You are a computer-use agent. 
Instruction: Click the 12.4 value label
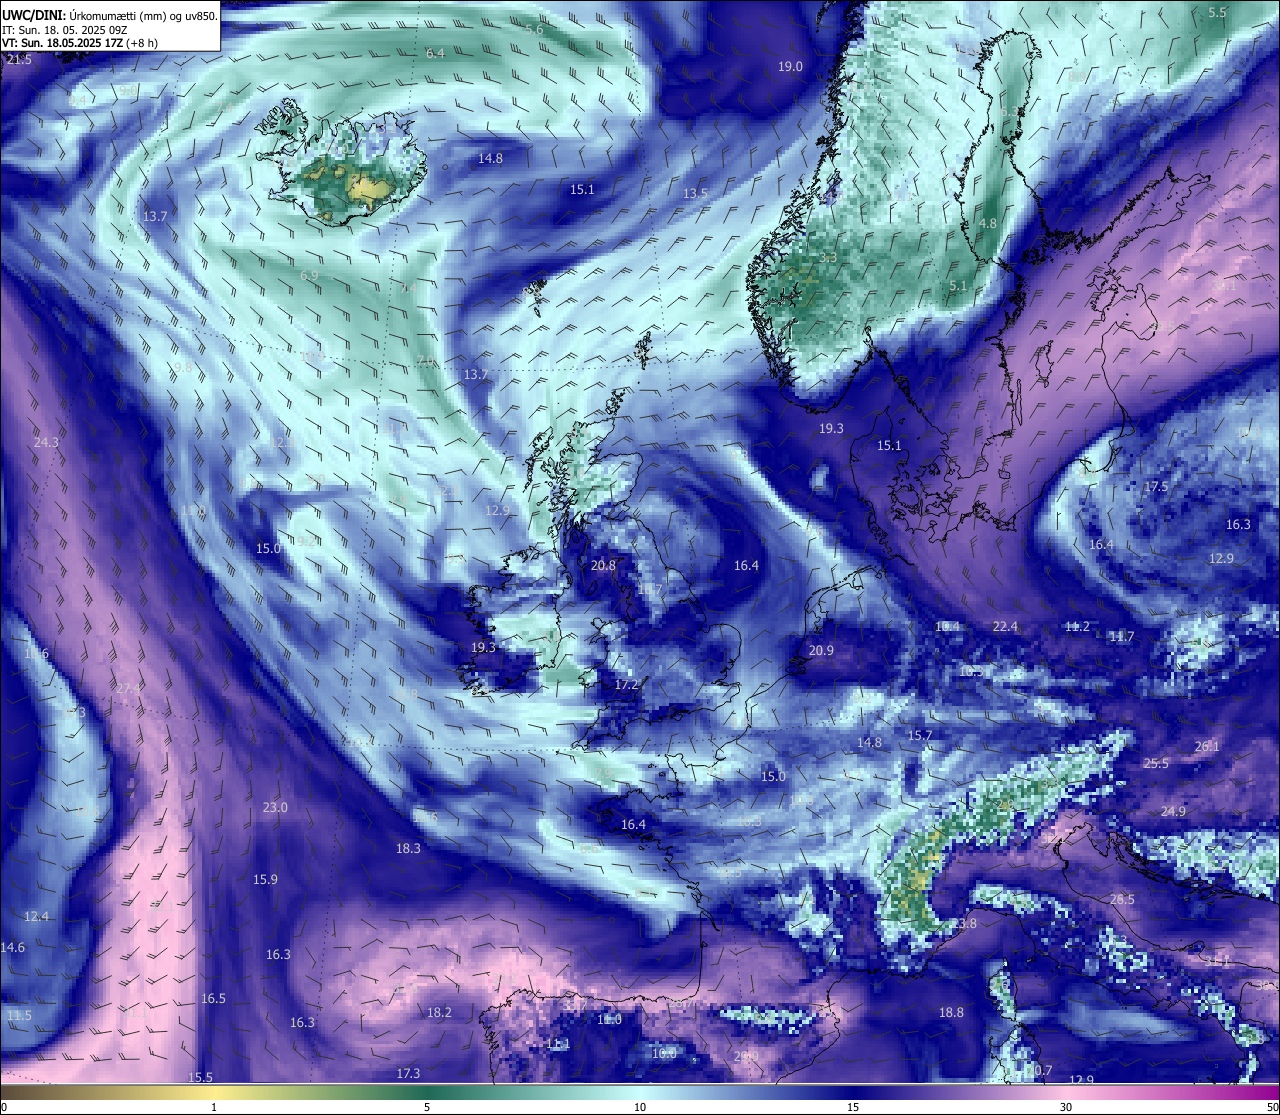(x=36, y=916)
